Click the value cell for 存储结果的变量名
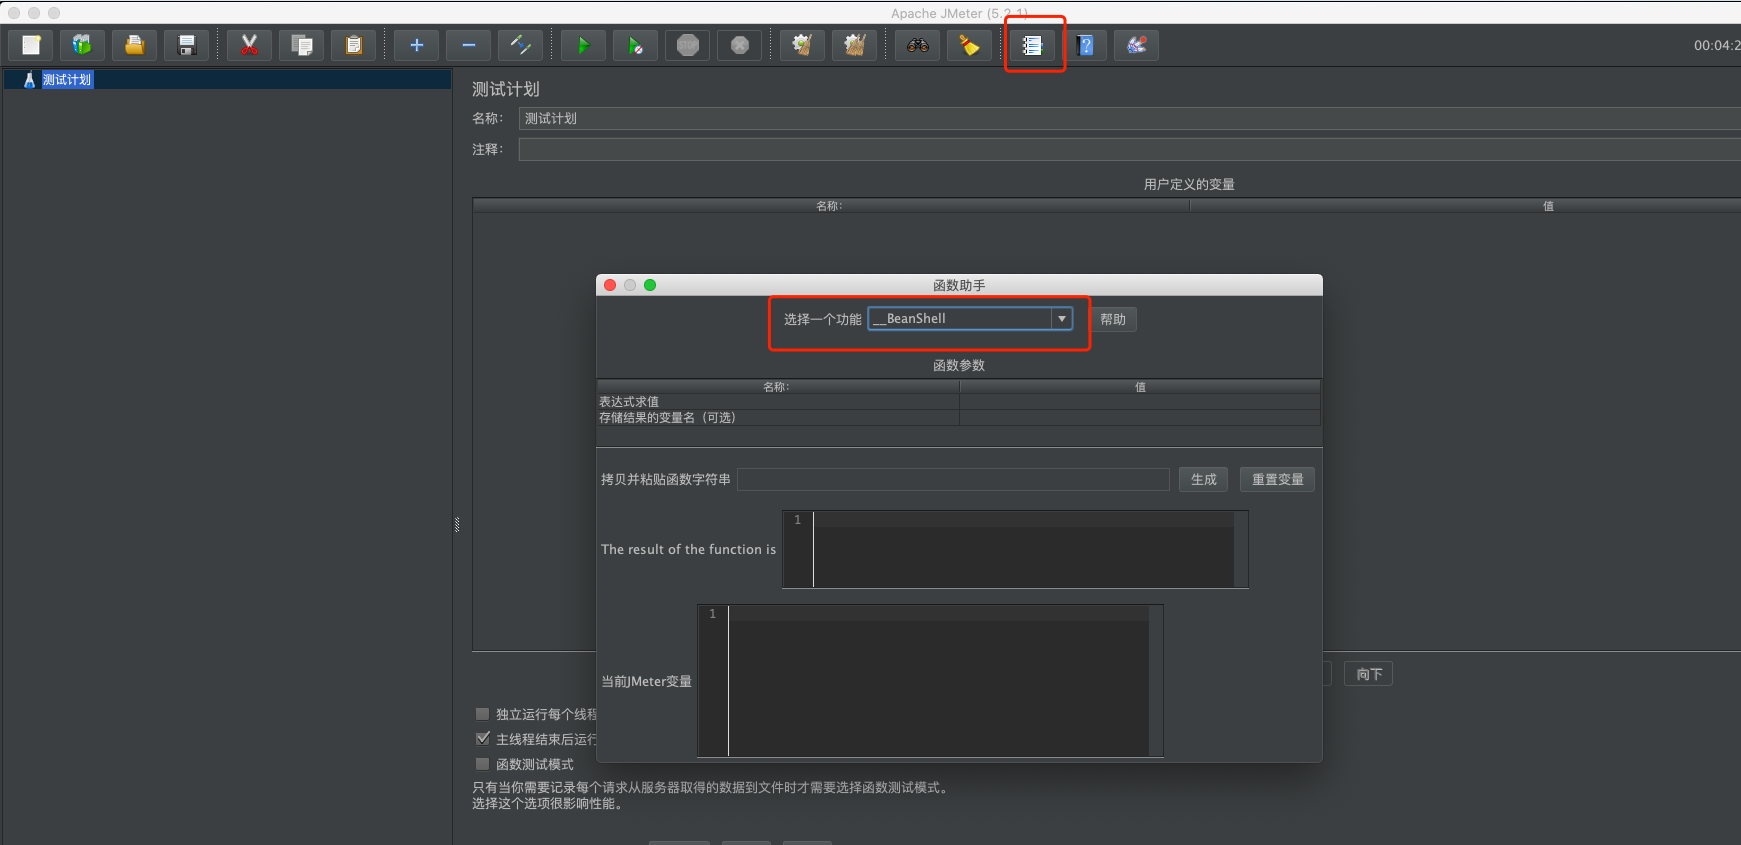This screenshot has width=1741, height=845. click(x=1140, y=418)
